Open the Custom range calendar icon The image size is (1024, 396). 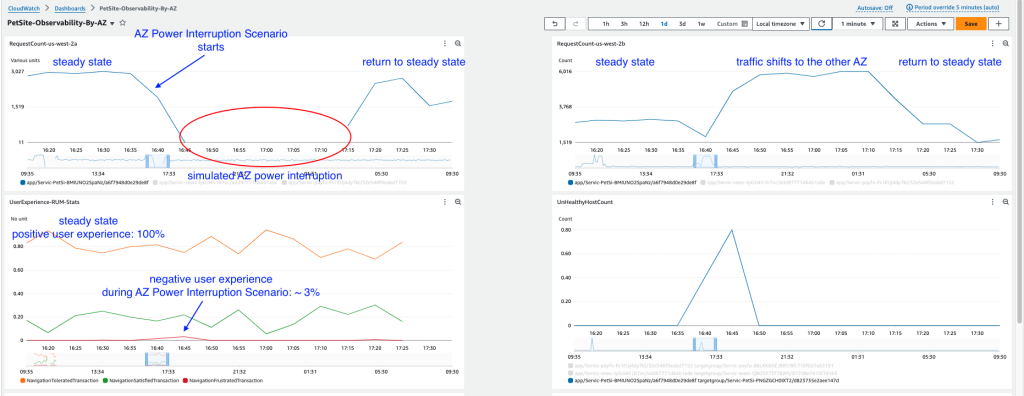744,24
